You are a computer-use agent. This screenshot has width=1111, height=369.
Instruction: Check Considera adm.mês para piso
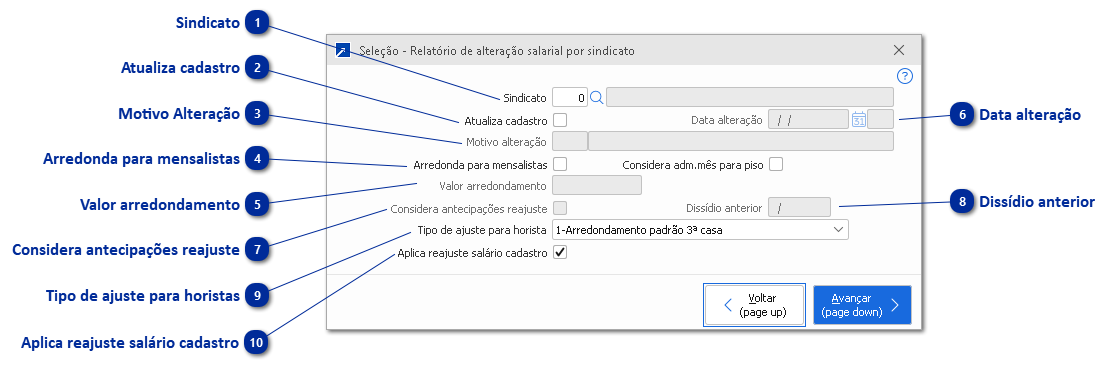pos(776,164)
